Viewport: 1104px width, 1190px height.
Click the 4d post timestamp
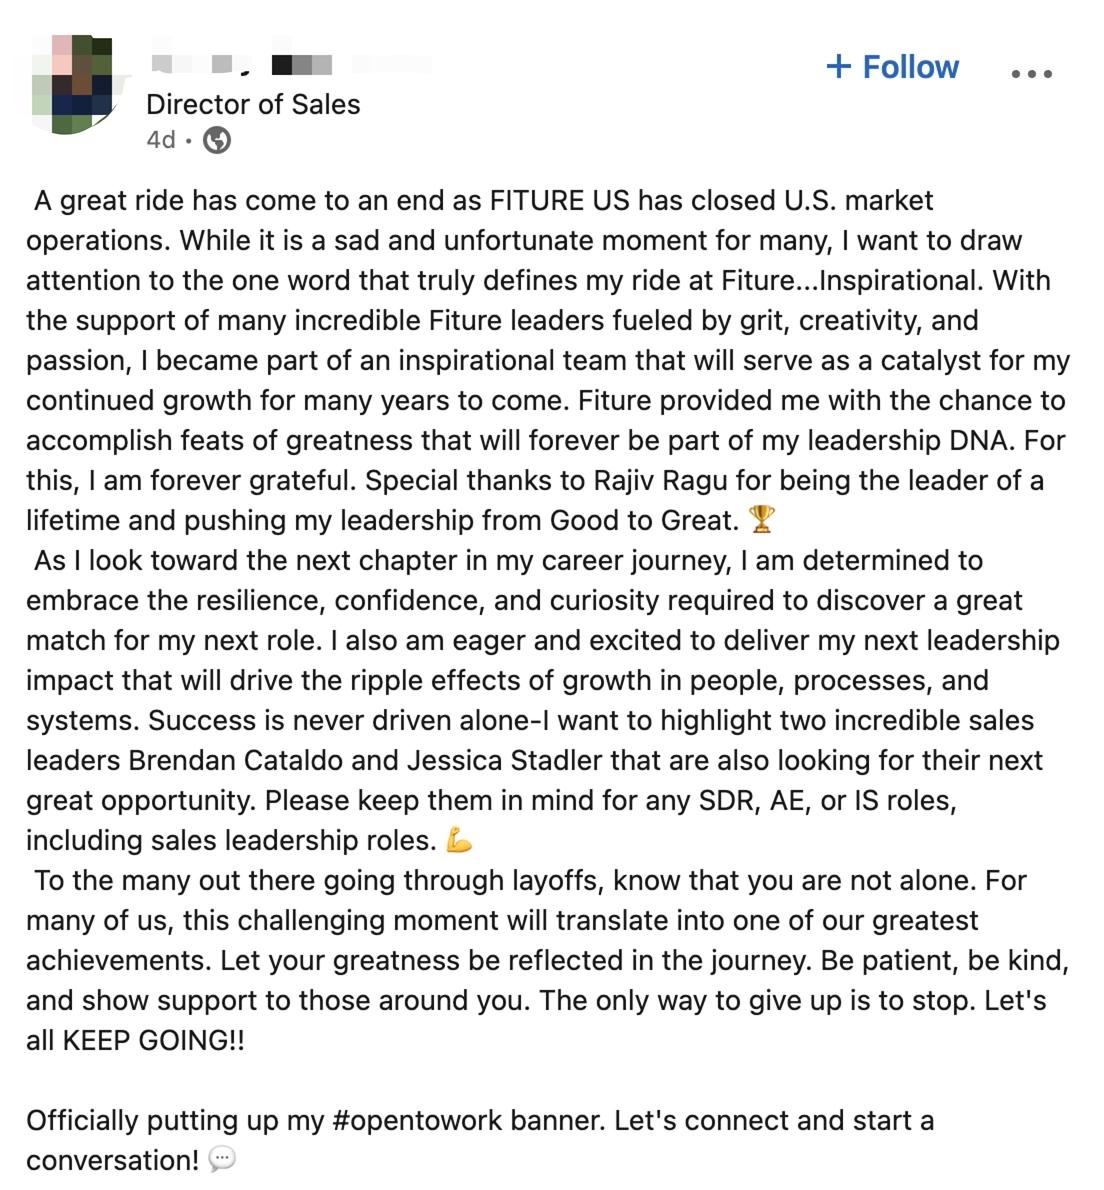[x=160, y=140]
